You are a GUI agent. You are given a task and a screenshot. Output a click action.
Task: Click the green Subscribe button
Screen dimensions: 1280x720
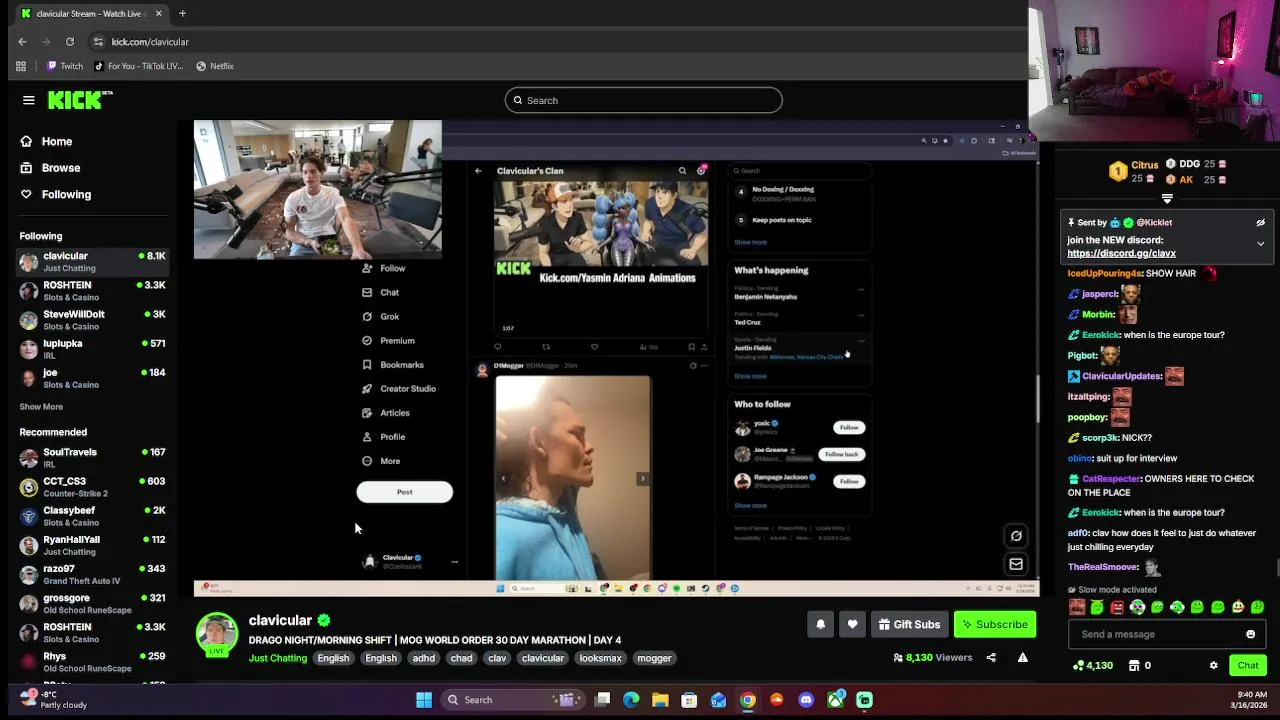[x=994, y=624]
